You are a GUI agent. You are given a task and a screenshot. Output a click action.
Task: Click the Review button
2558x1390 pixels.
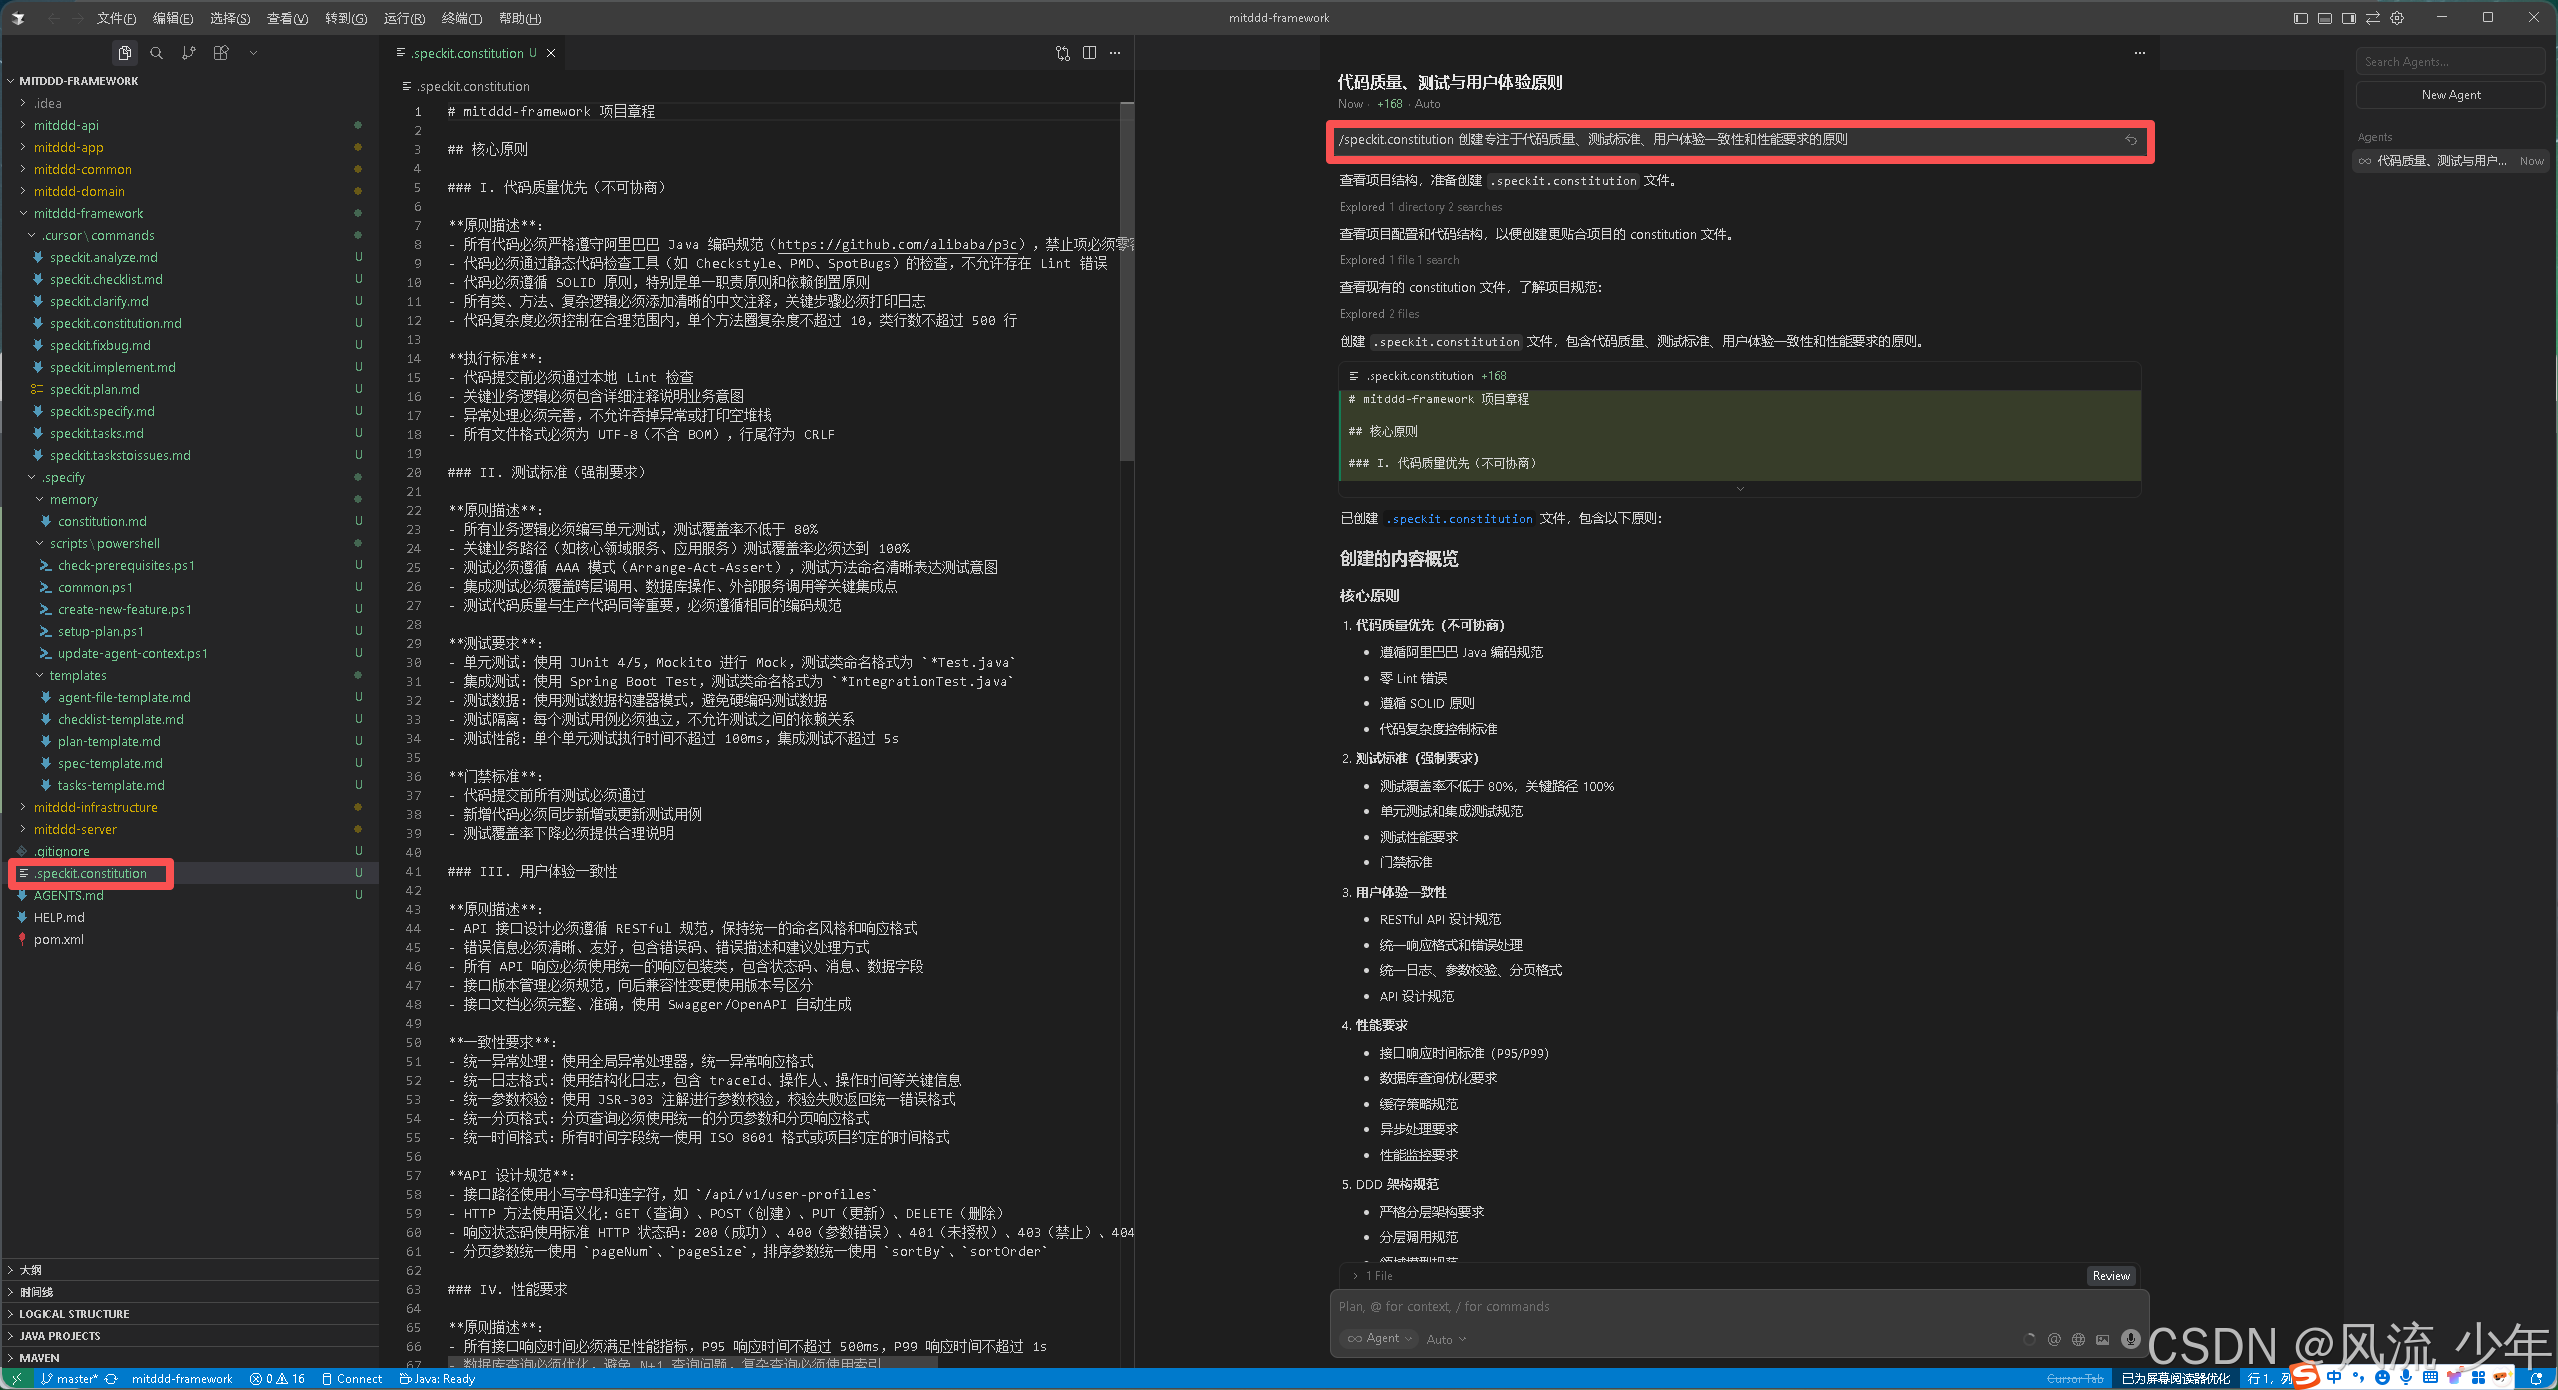pyautogui.click(x=2110, y=1276)
